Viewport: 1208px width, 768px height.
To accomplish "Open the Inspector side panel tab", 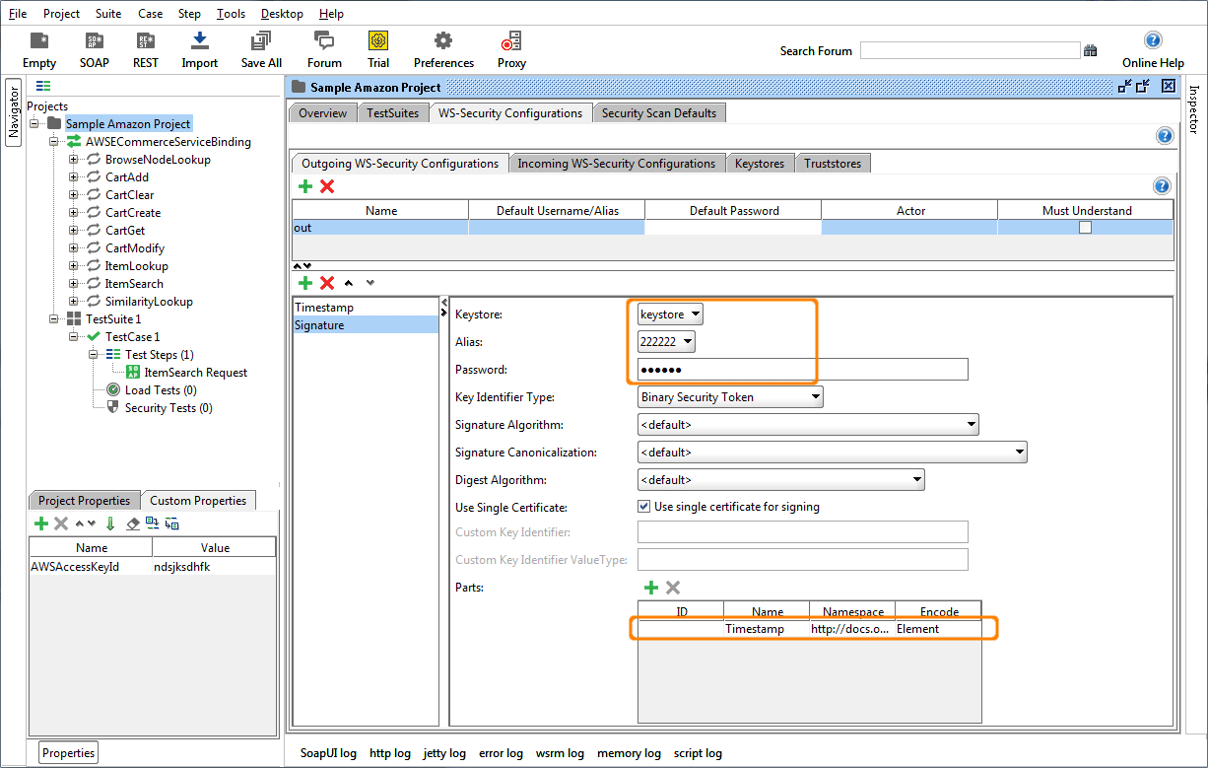I will 1194,110.
